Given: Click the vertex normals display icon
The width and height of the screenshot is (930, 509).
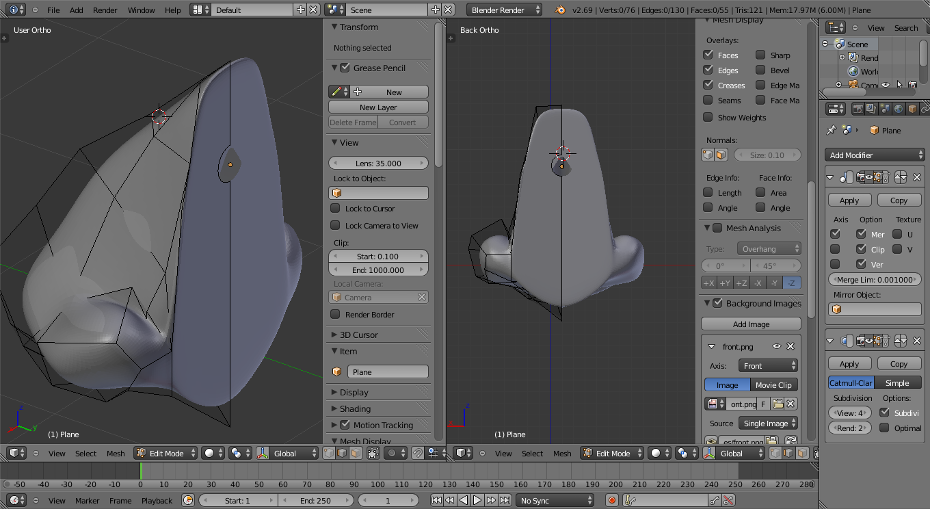Looking at the screenshot, I should (708, 155).
